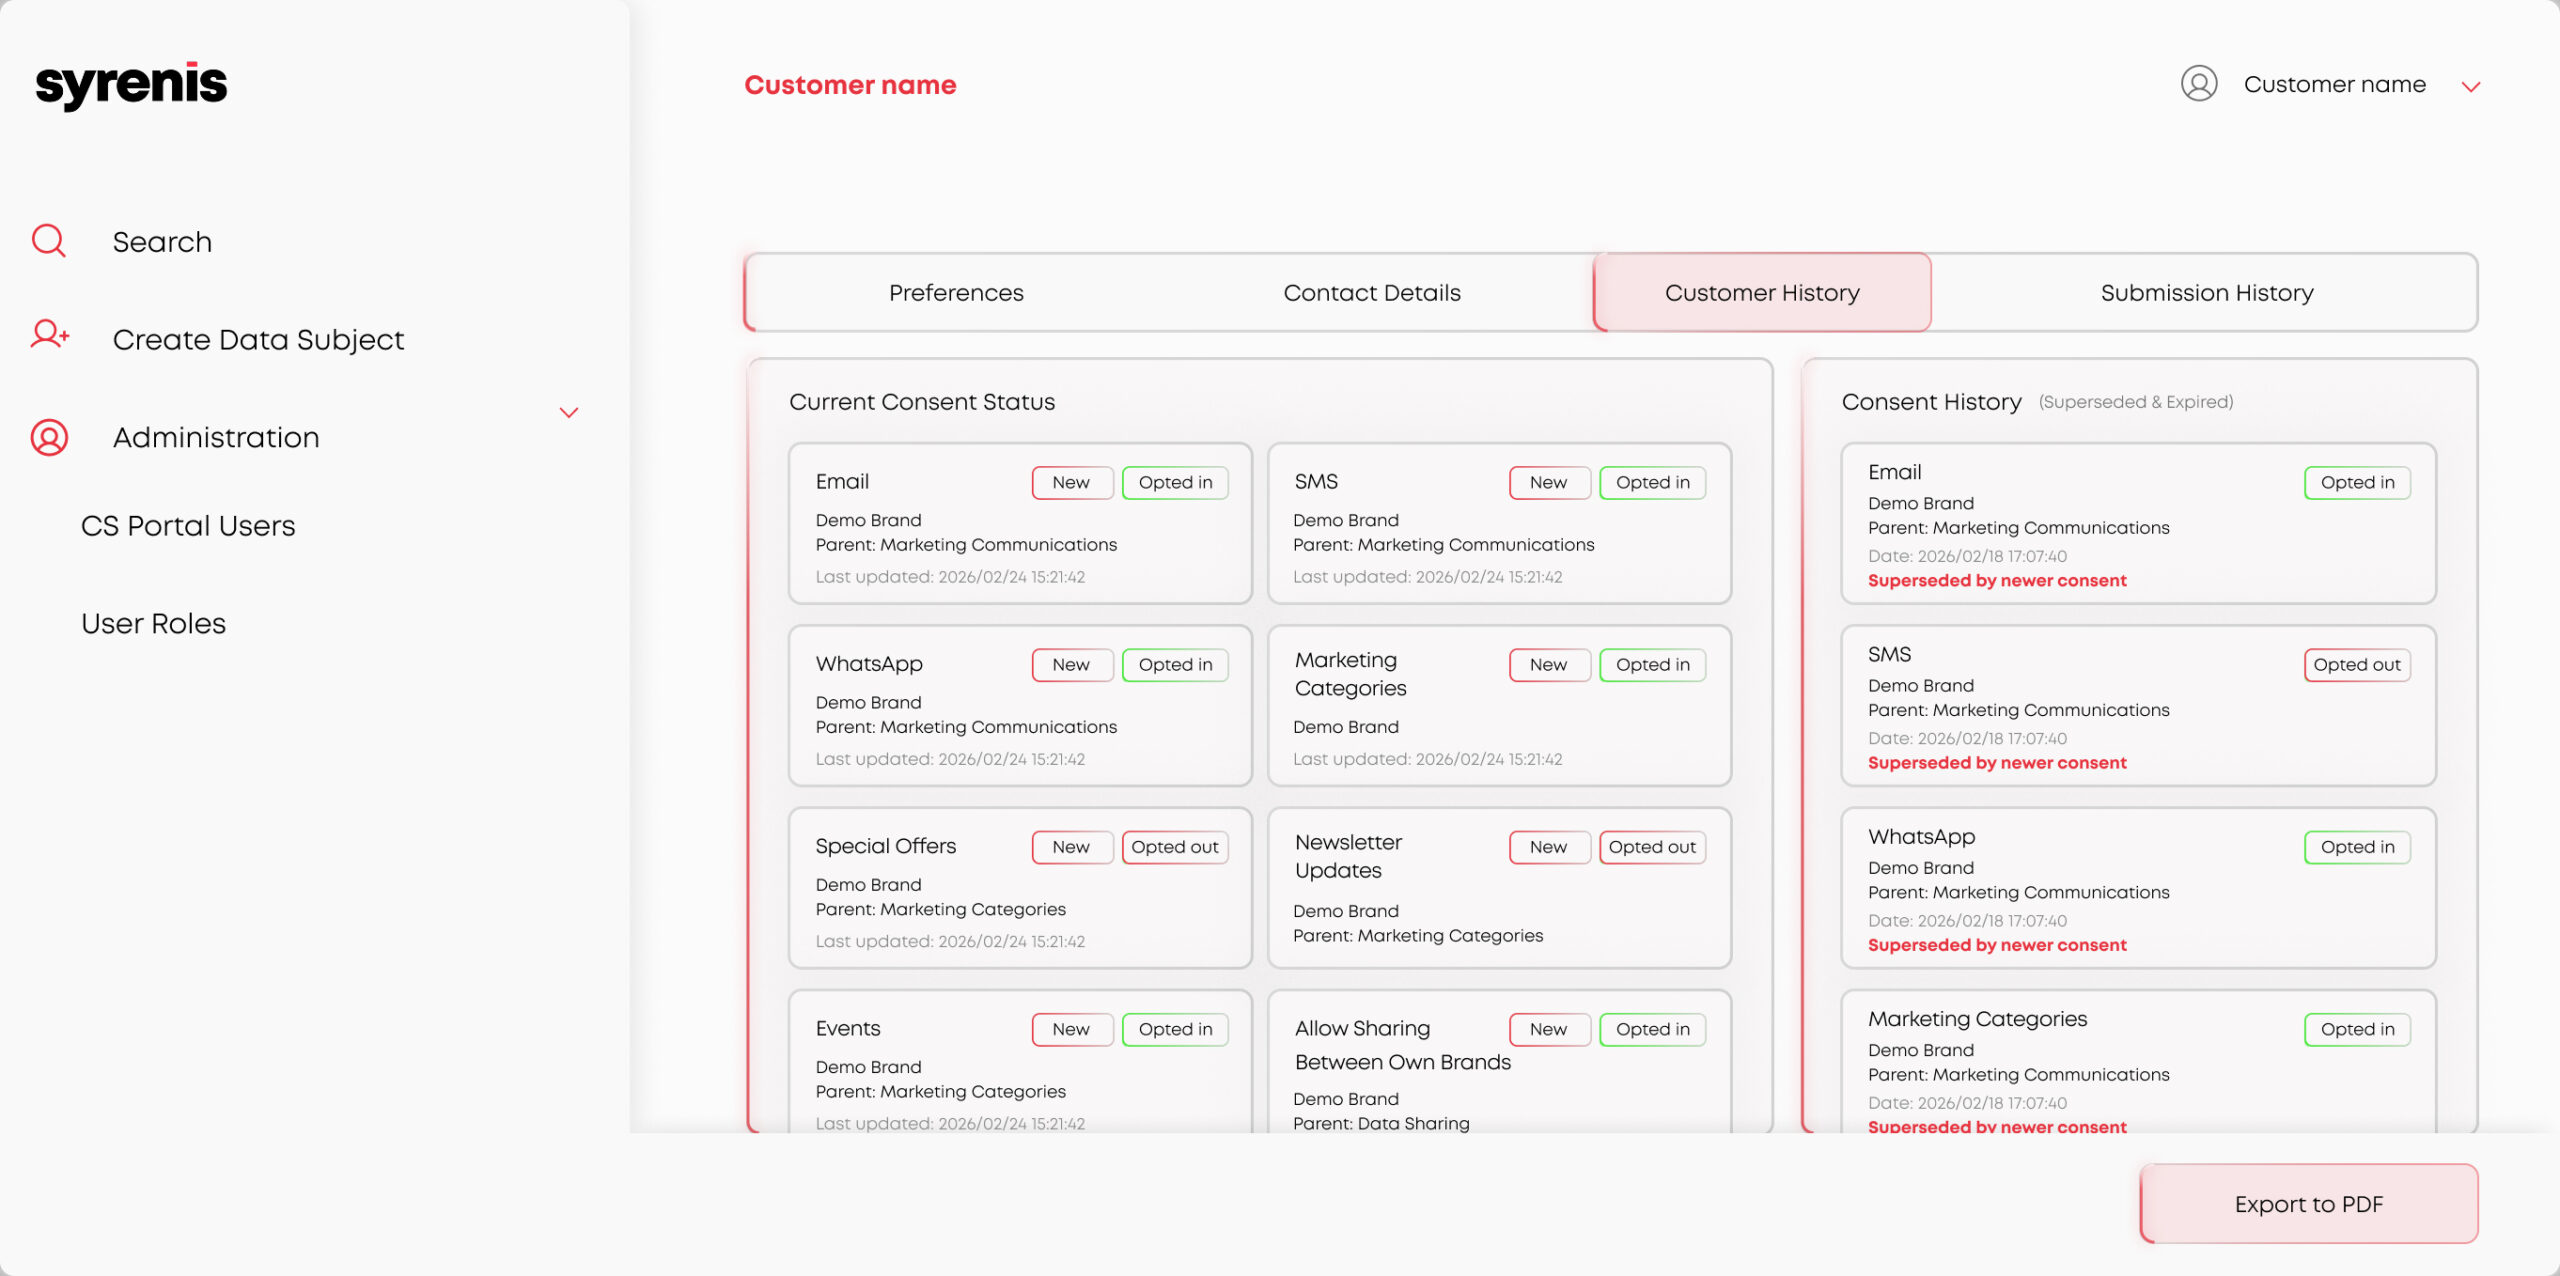This screenshot has width=2560, height=1276.
Task: Open the Preferences tab
Action: coord(956,292)
